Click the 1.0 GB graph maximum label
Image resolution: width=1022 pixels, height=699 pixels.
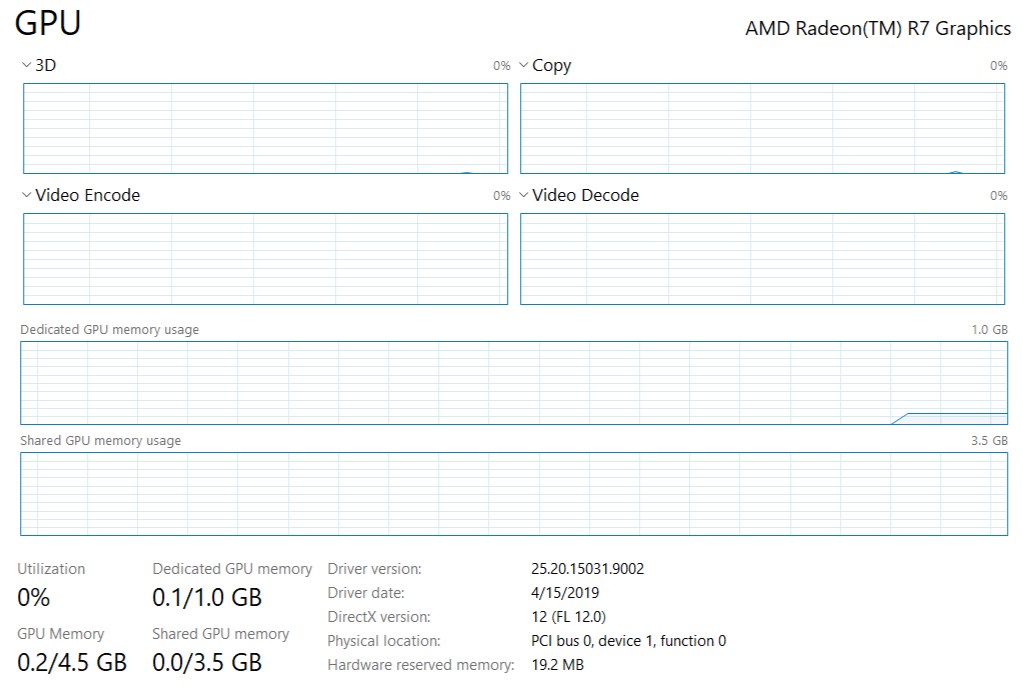coord(989,330)
